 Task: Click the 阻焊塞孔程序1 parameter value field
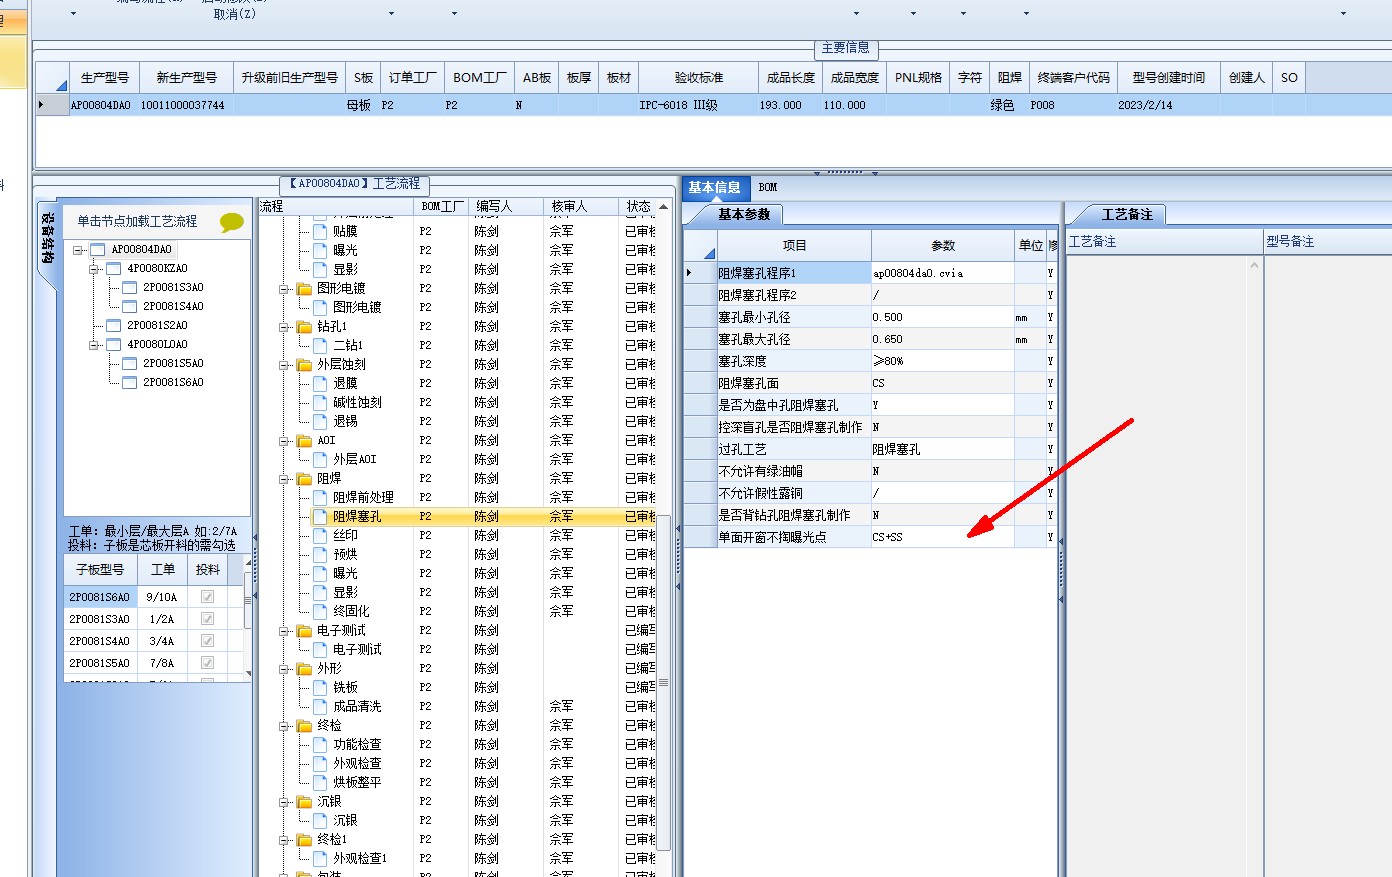[942, 273]
